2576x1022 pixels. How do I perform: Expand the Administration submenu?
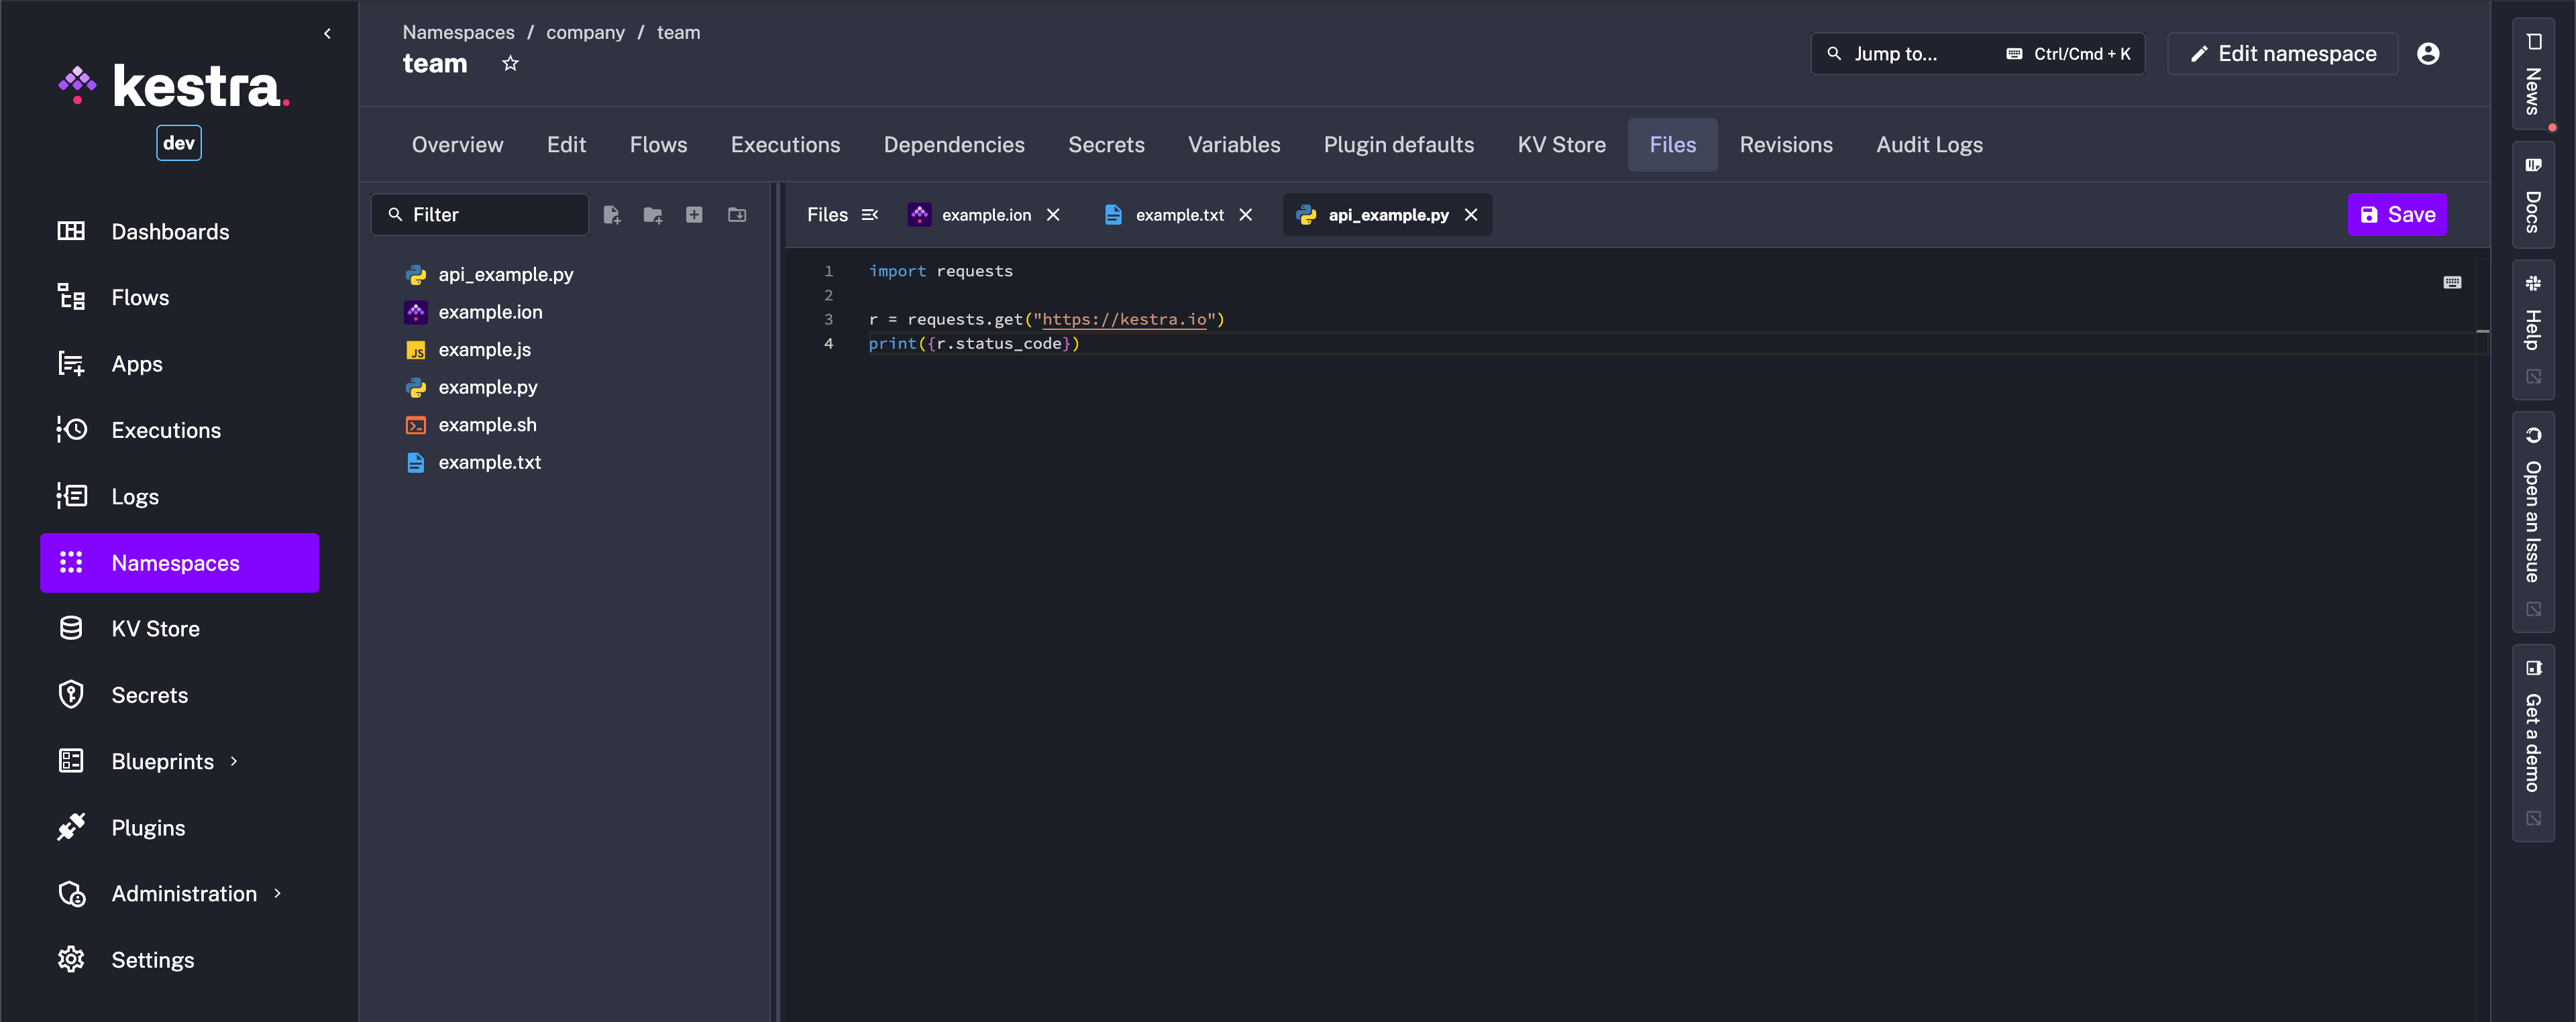click(x=277, y=893)
